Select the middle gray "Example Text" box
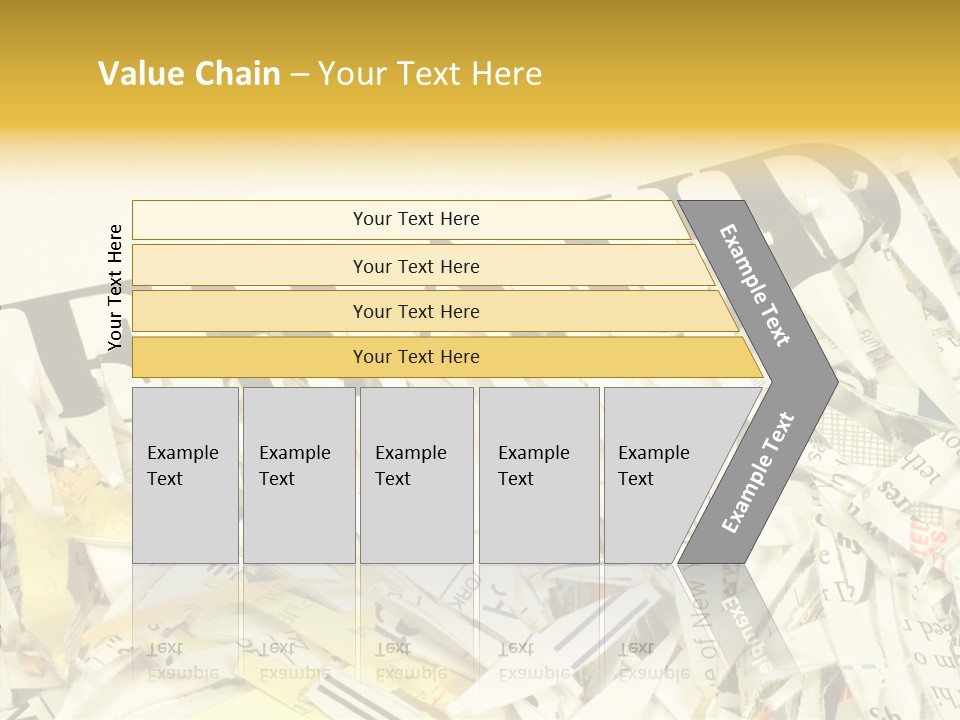960x720 pixels. click(x=416, y=474)
